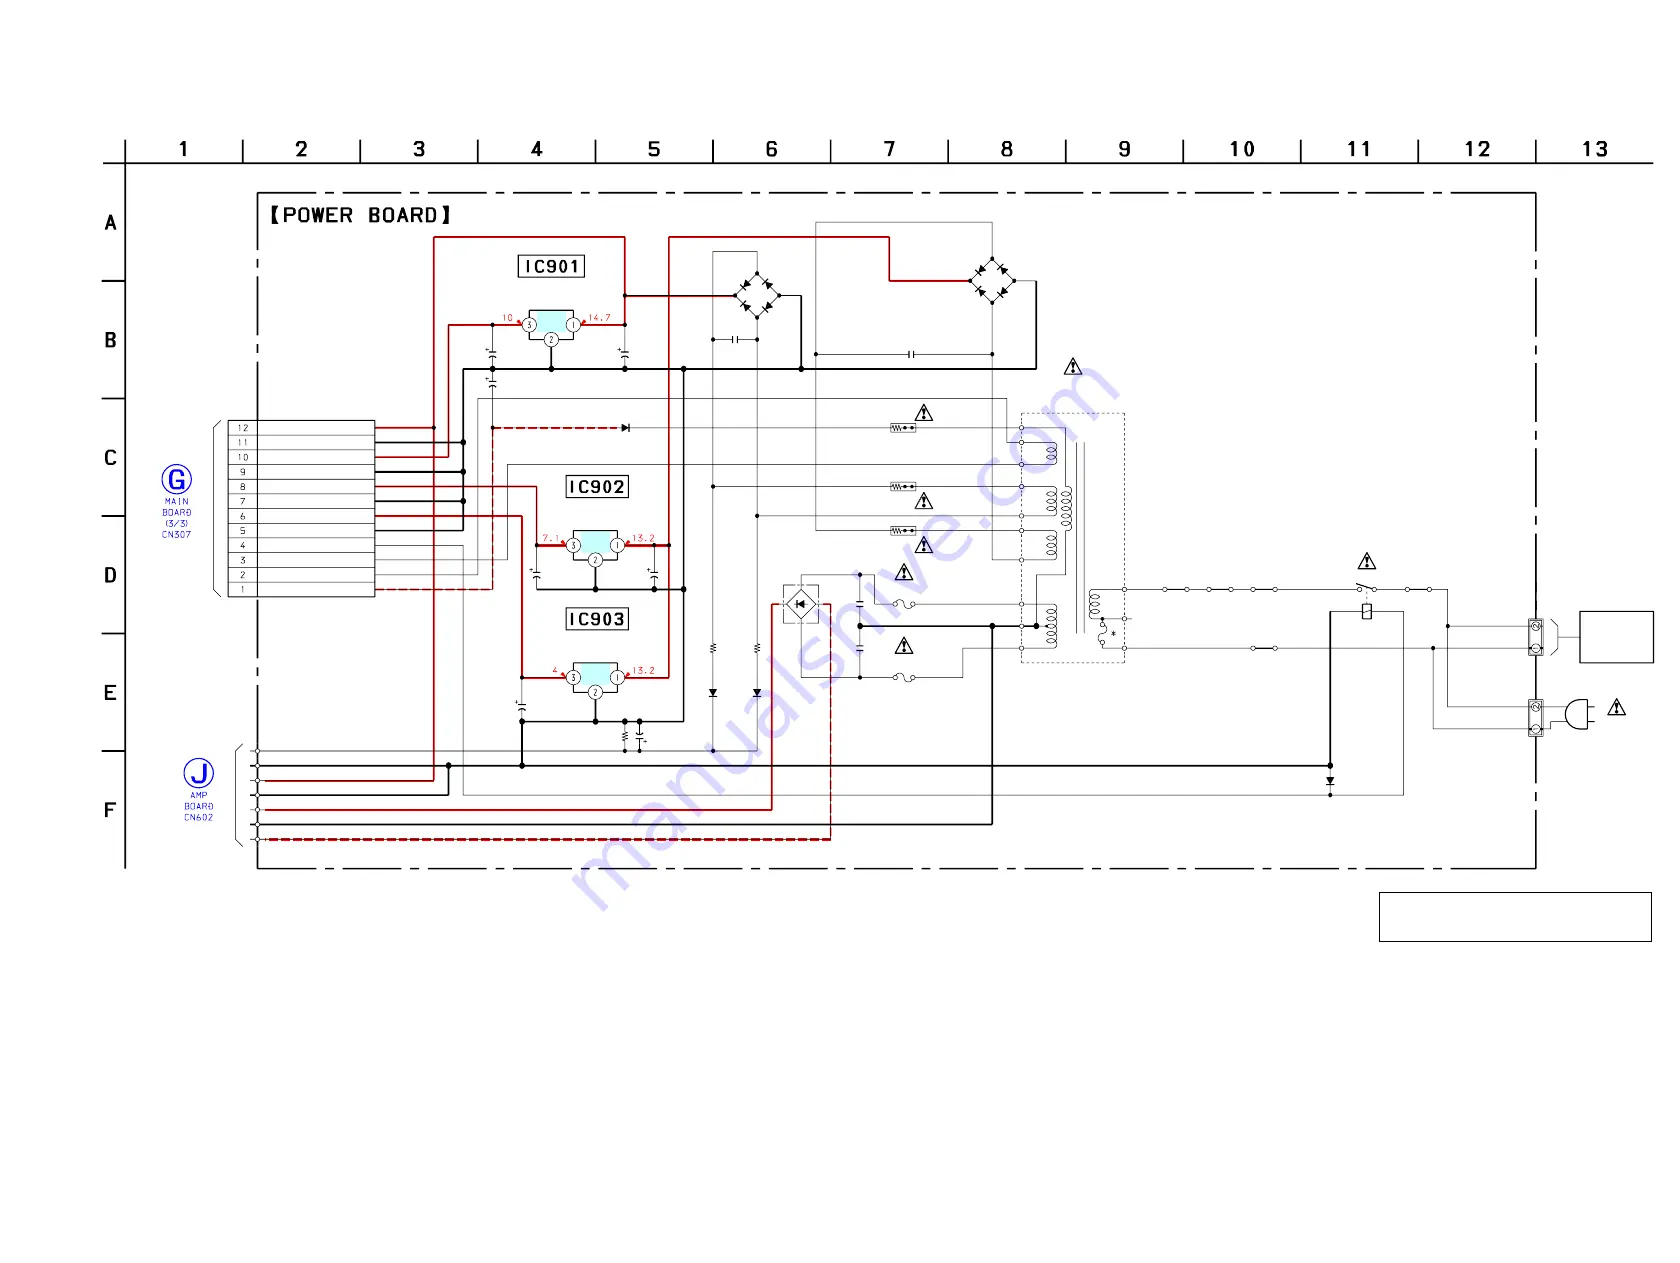Click the 7.1 voltage value at IC902
This screenshot has width=1680, height=1263.
click(550, 538)
